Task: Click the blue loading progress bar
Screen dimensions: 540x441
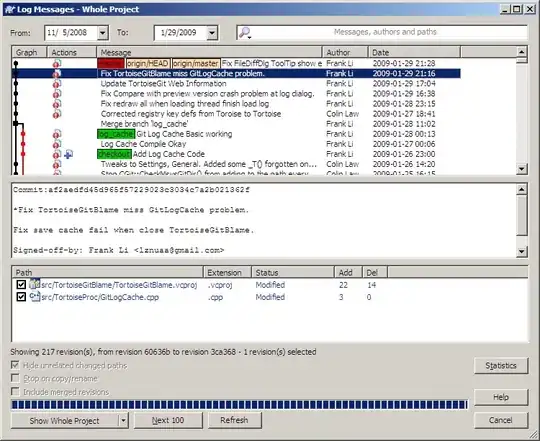Action: pos(239,405)
